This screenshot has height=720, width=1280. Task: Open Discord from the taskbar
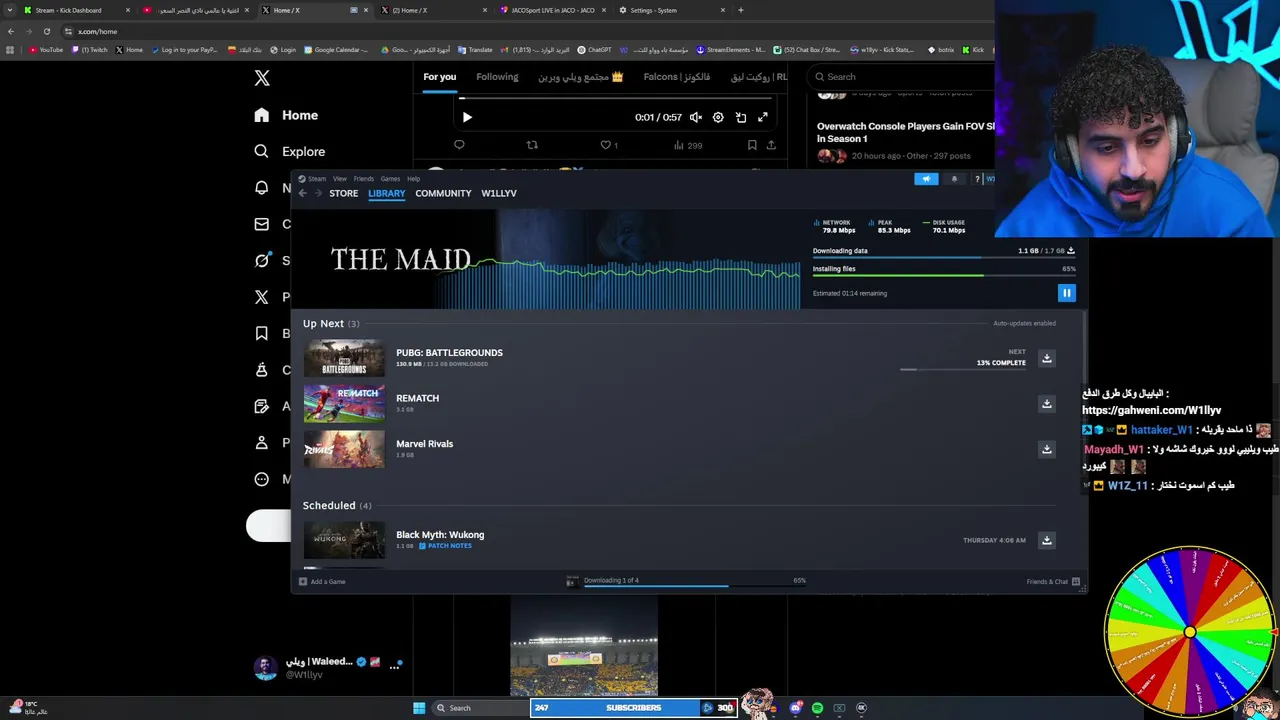[x=795, y=708]
